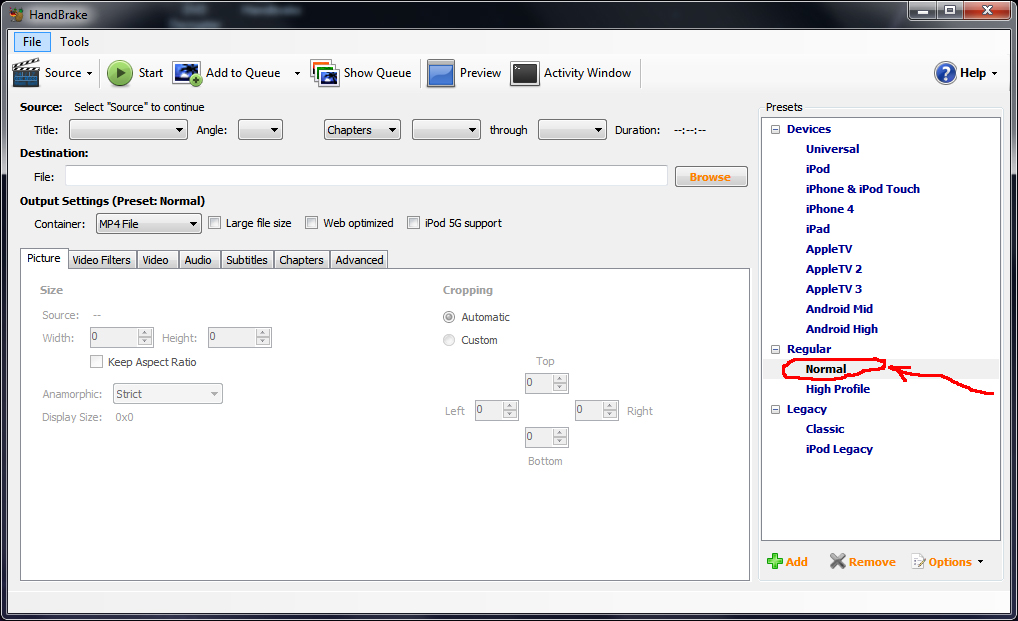The image size is (1018, 621).
Task: Enable Web optimized checkbox
Action: (x=312, y=223)
